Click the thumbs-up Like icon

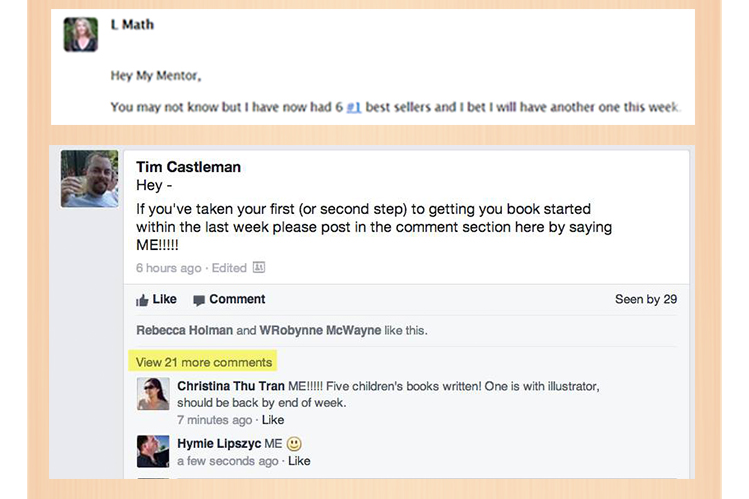[142, 300]
